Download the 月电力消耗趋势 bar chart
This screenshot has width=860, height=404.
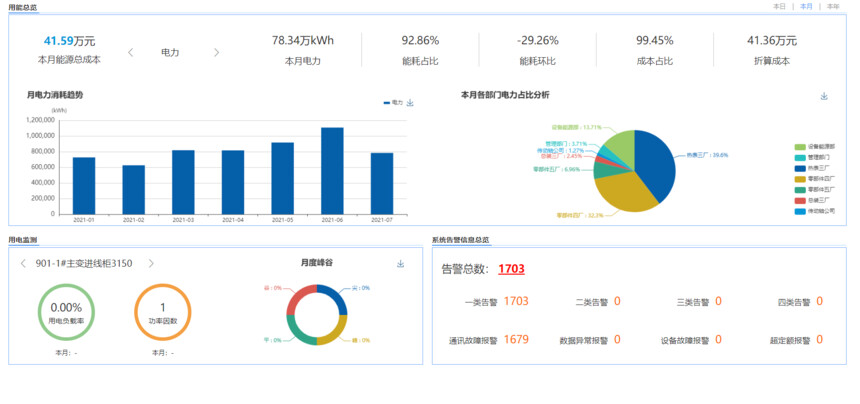(x=410, y=103)
